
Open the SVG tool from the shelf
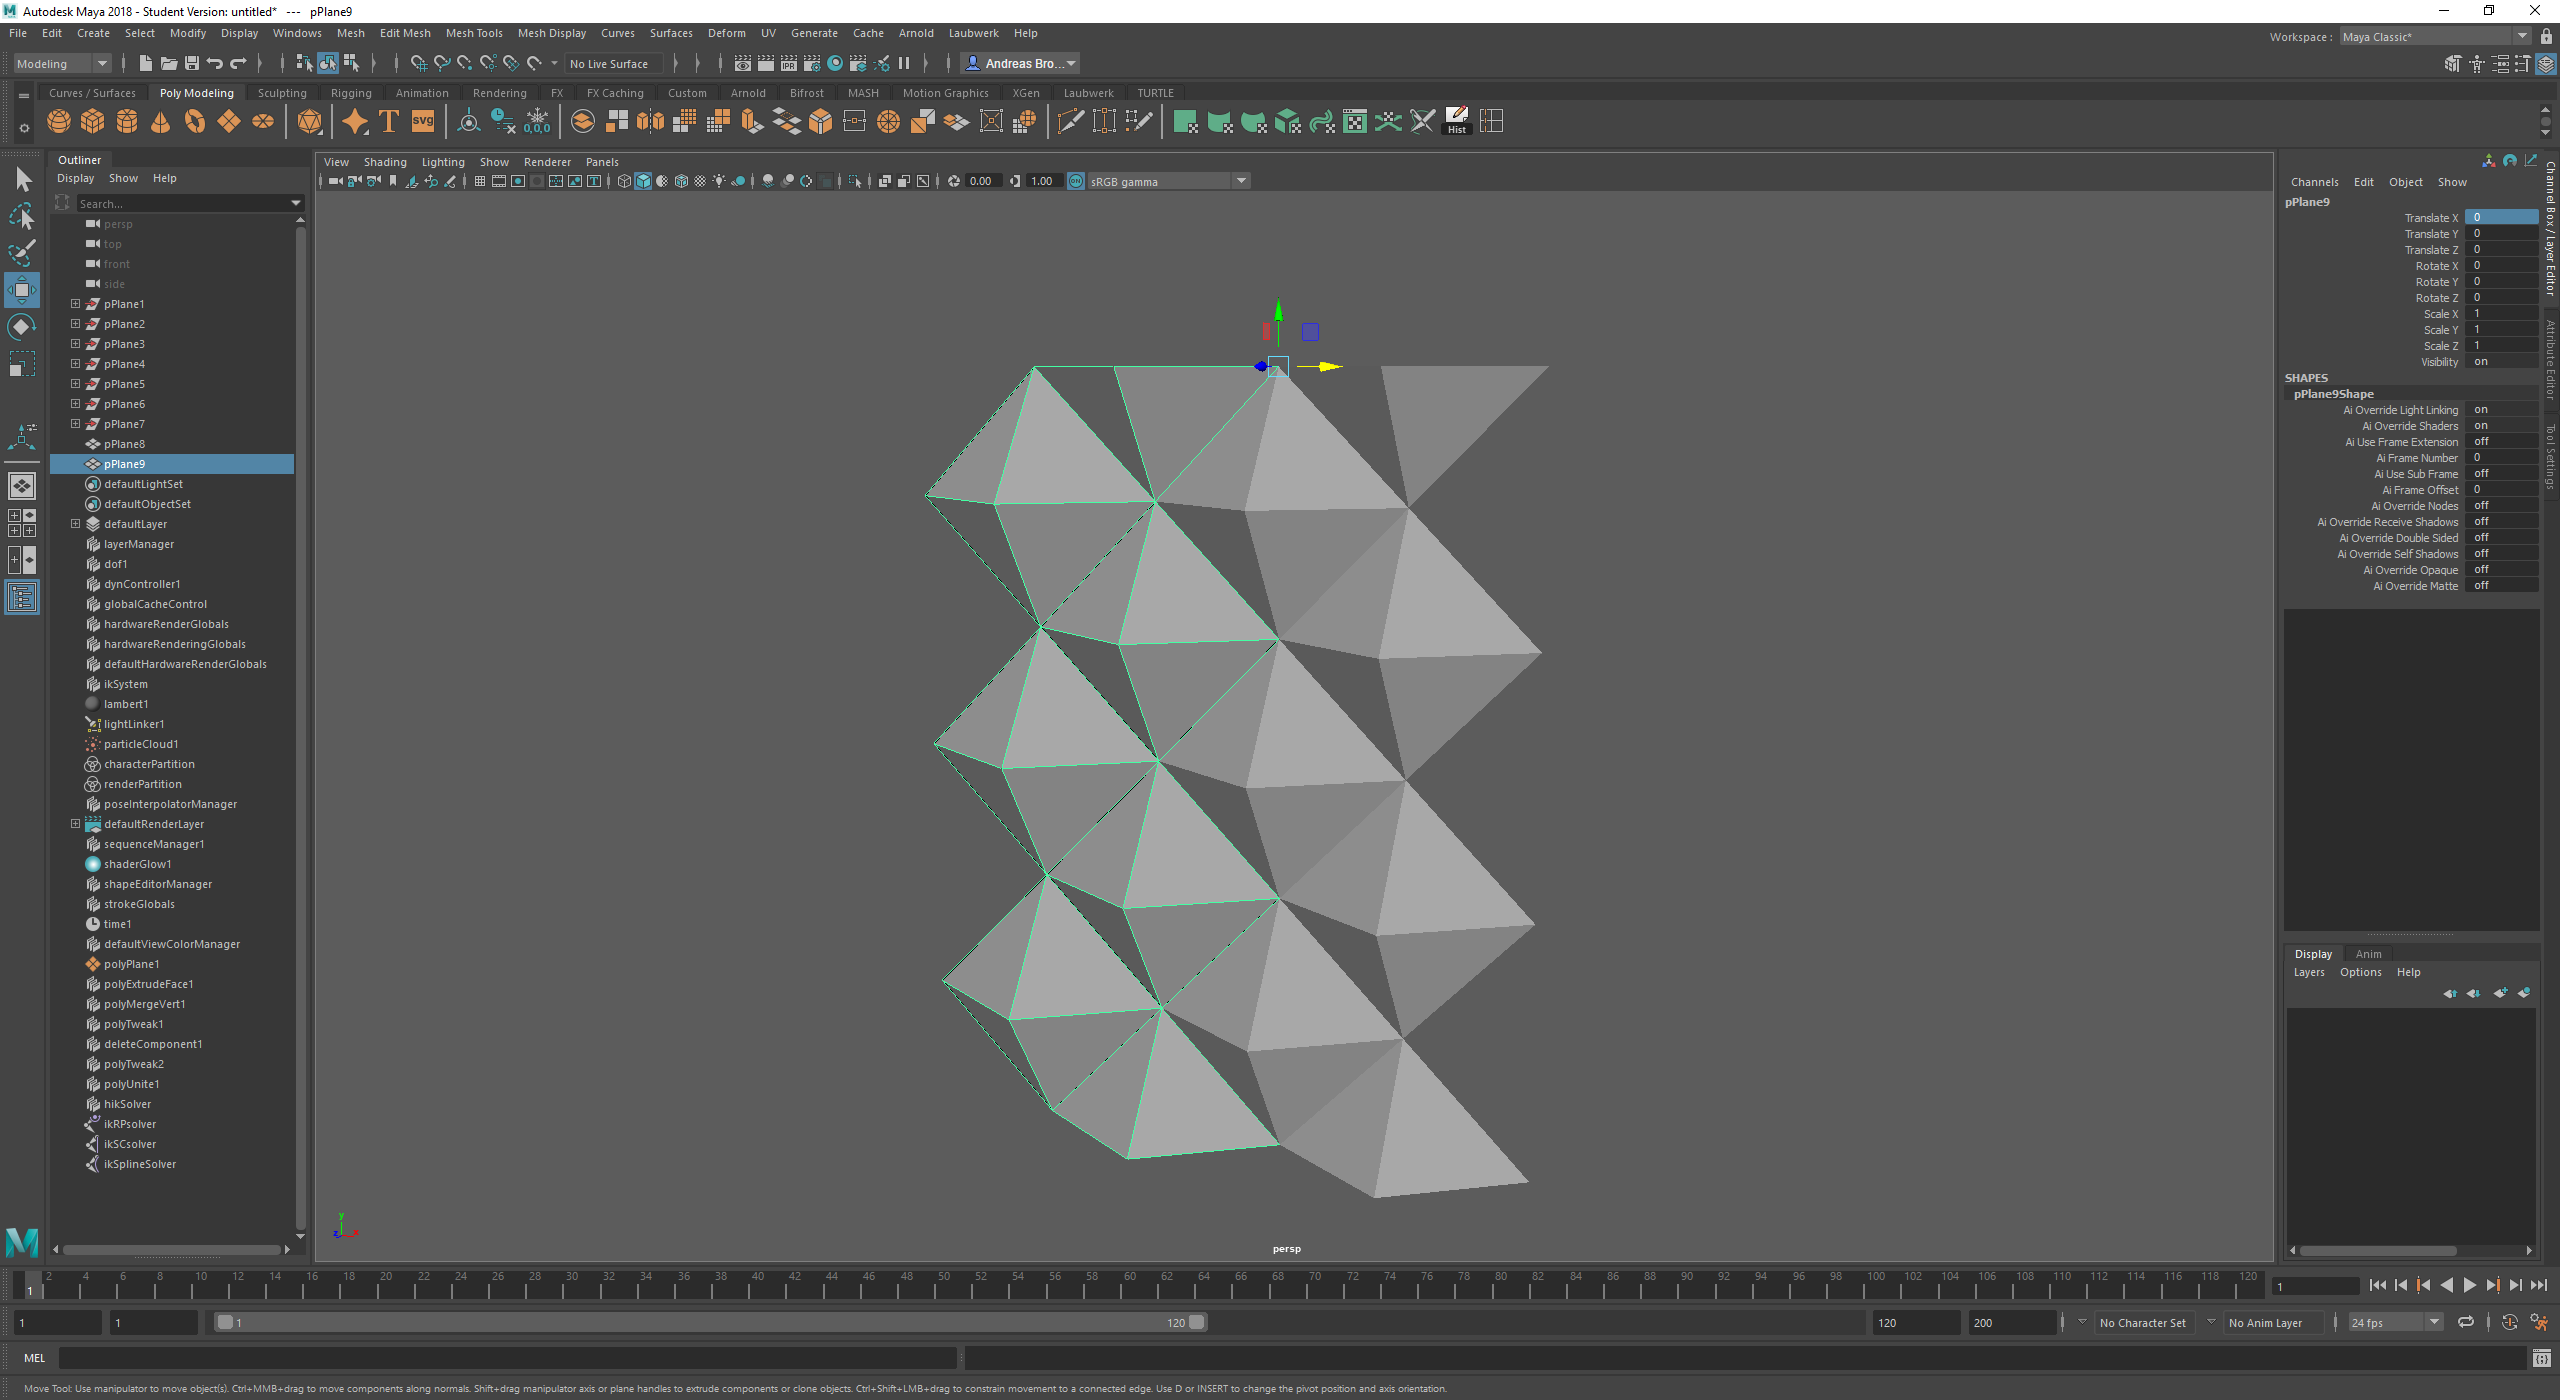click(x=422, y=121)
